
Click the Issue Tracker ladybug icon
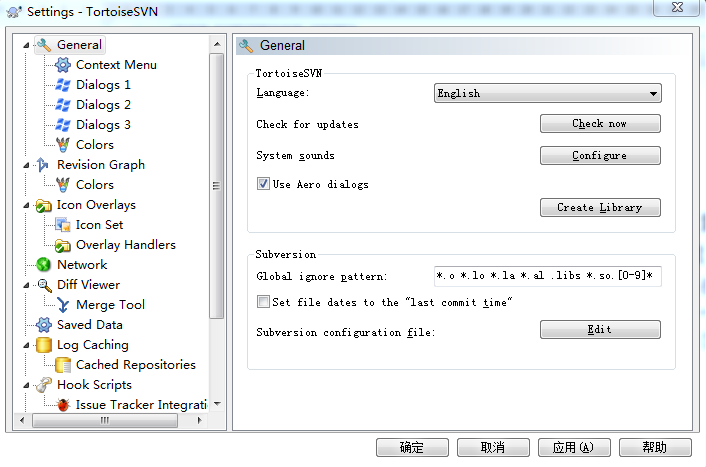[63, 405]
